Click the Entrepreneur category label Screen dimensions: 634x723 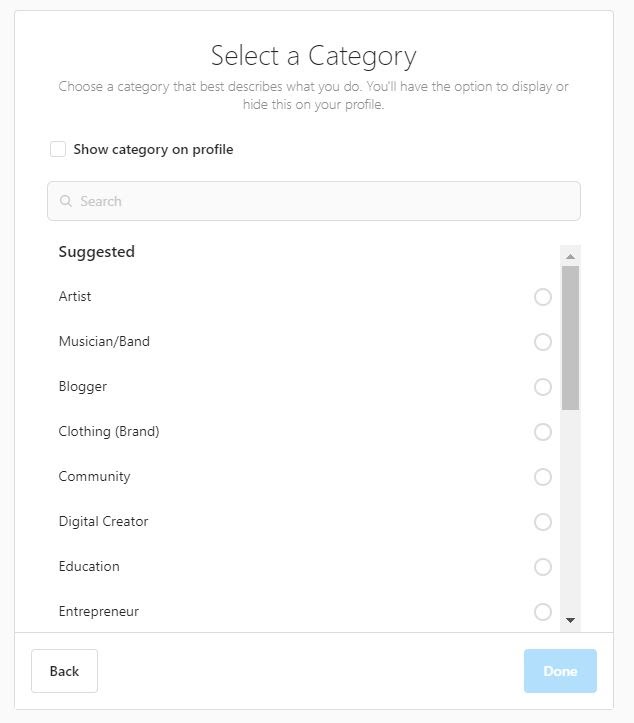[98, 612]
